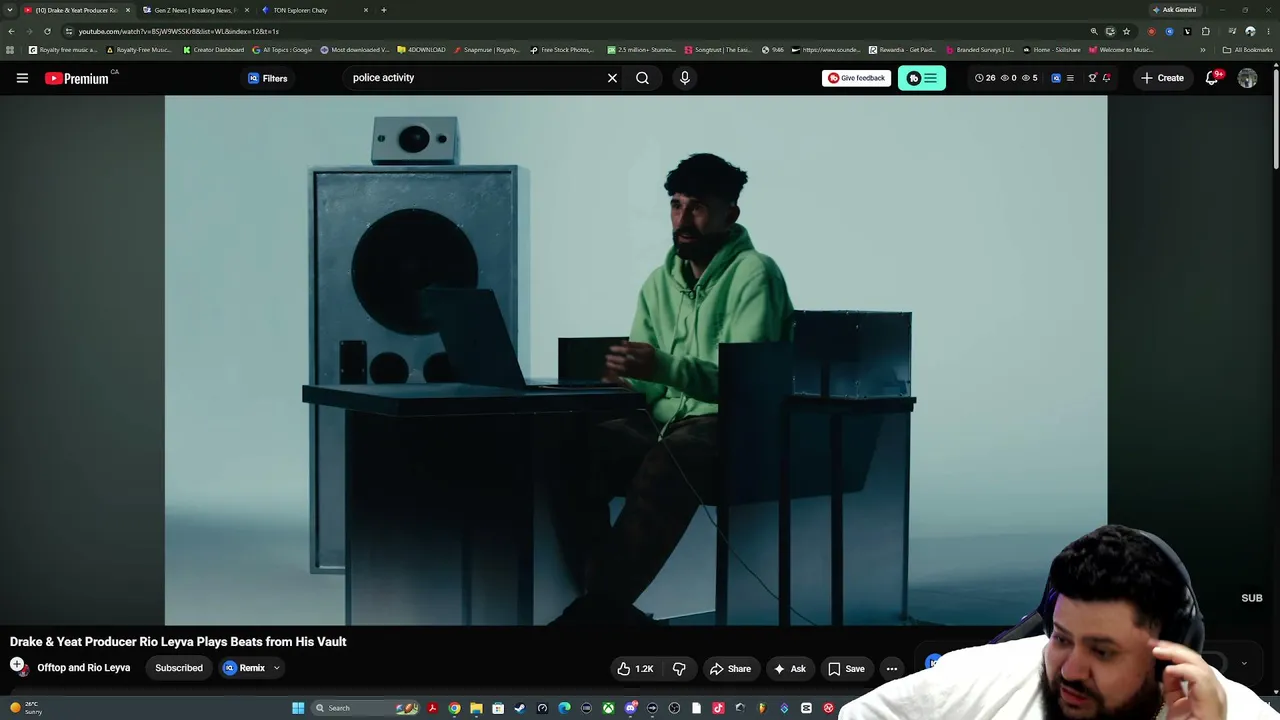Open the Songtrust bookmark
This screenshot has height=720, width=1280.
click(x=717, y=50)
